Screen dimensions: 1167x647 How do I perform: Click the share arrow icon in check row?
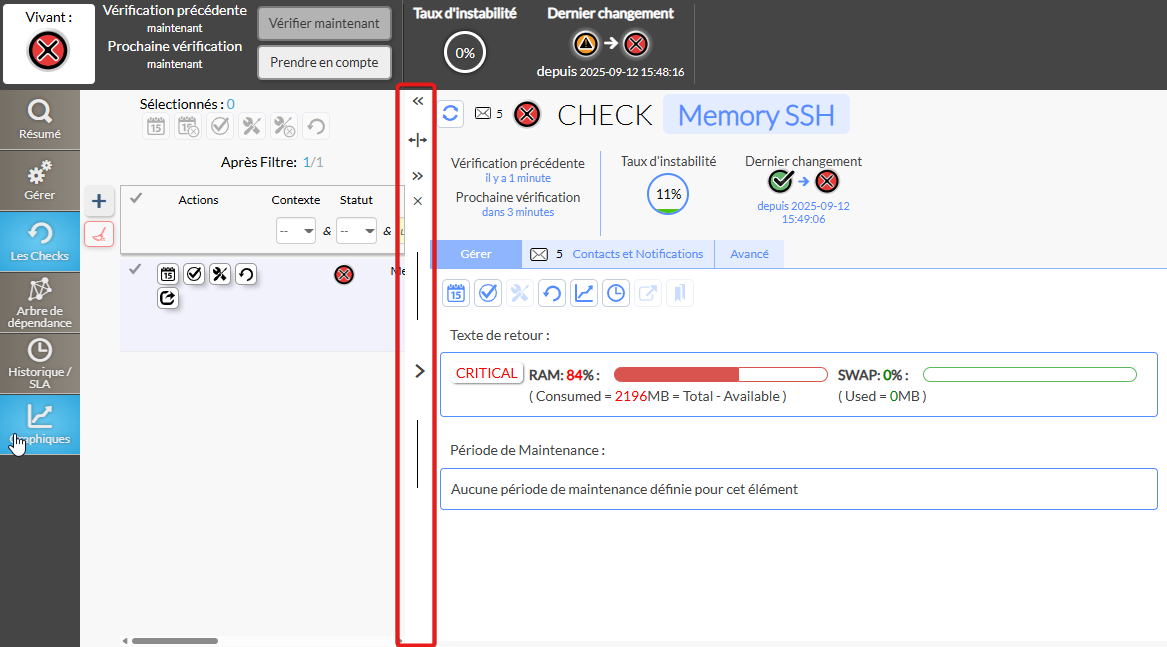(168, 298)
